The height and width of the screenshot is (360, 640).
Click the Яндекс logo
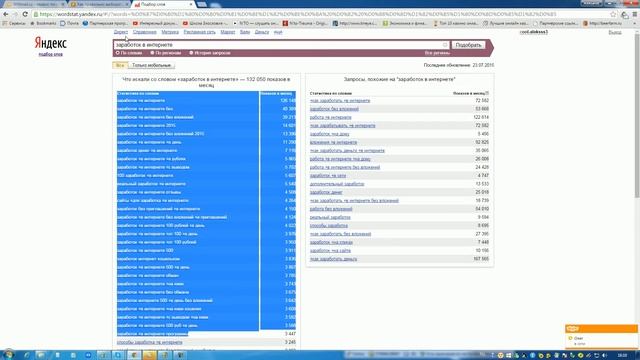(51, 43)
